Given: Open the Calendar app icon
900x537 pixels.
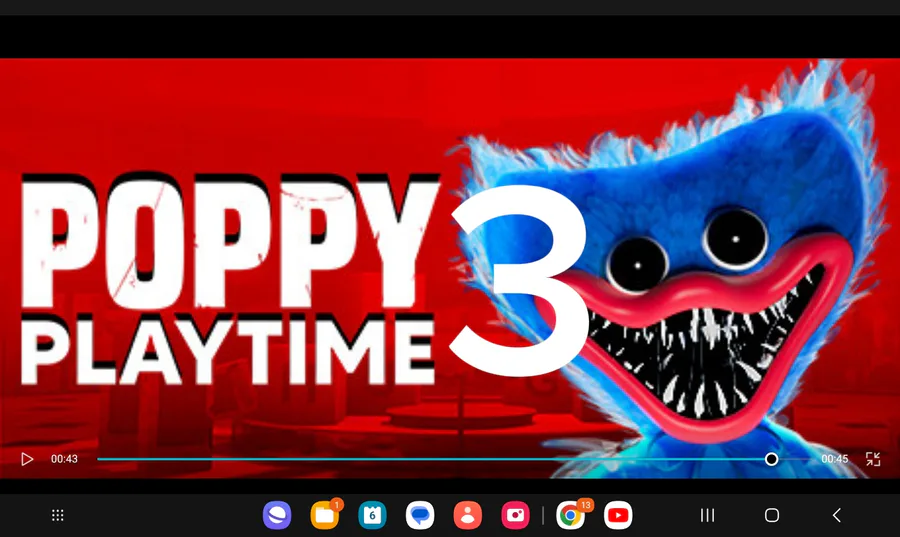Looking at the screenshot, I should pyautogui.click(x=373, y=515).
